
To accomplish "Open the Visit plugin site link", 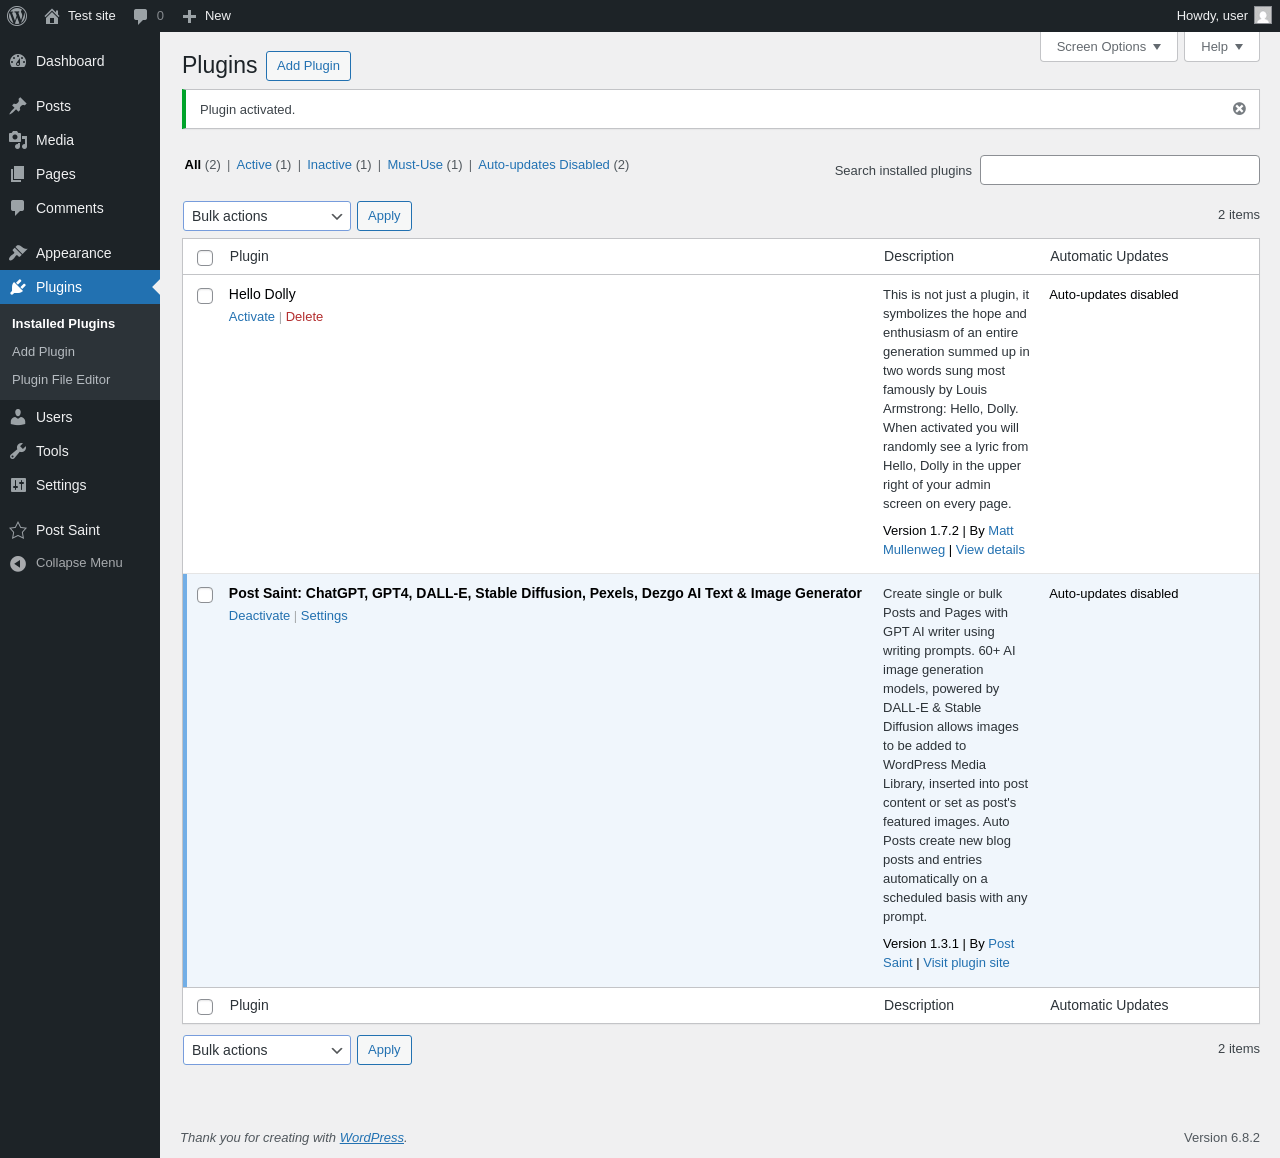I will click(x=966, y=963).
